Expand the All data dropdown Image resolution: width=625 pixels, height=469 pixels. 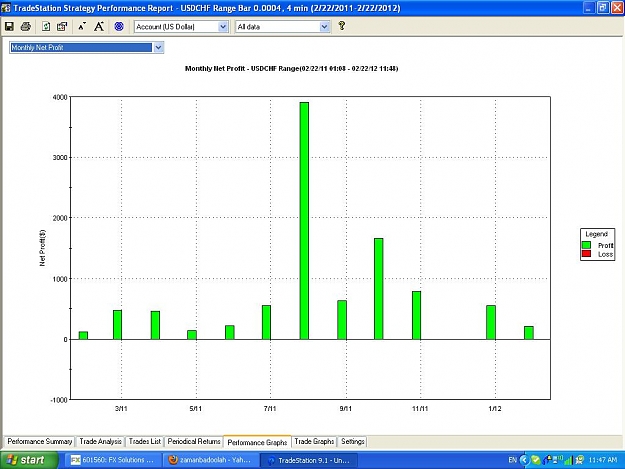[x=324, y=27]
